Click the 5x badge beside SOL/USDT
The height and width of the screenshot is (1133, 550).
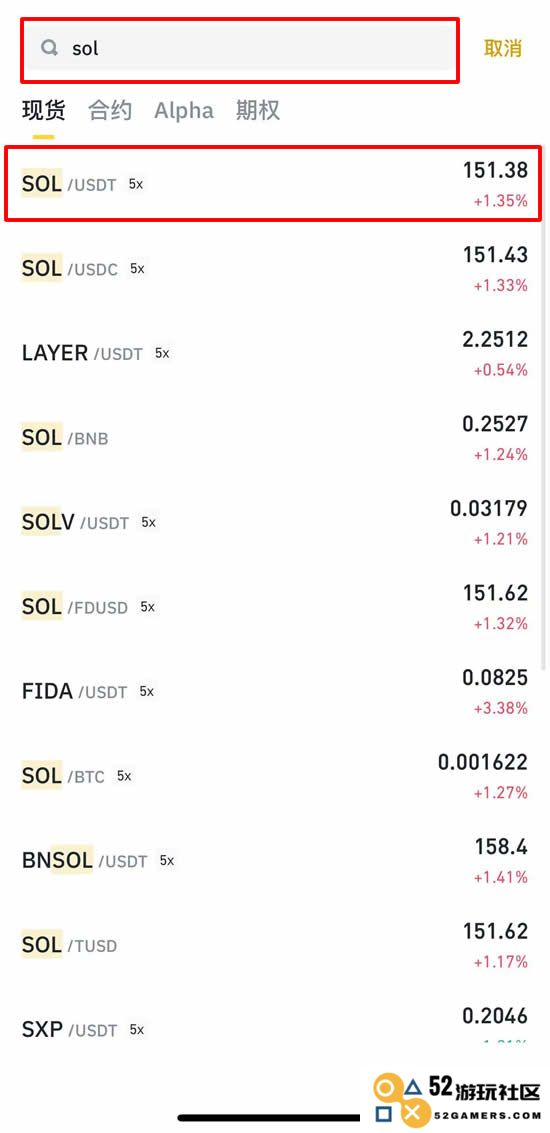[136, 184]
